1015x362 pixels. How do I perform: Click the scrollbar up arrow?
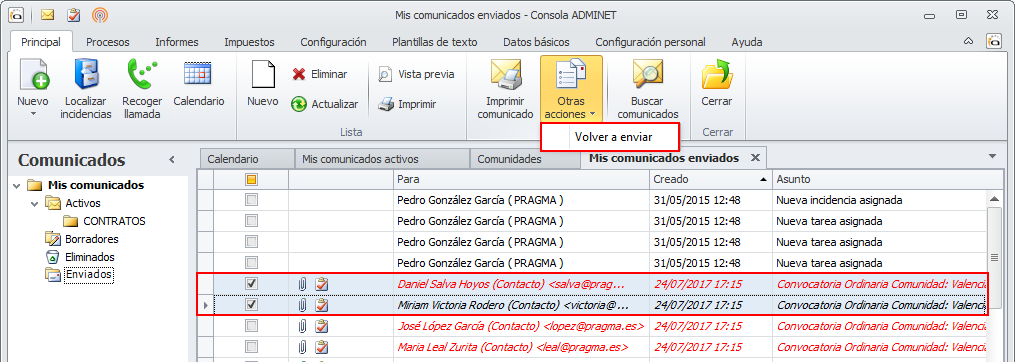(994, 200)
